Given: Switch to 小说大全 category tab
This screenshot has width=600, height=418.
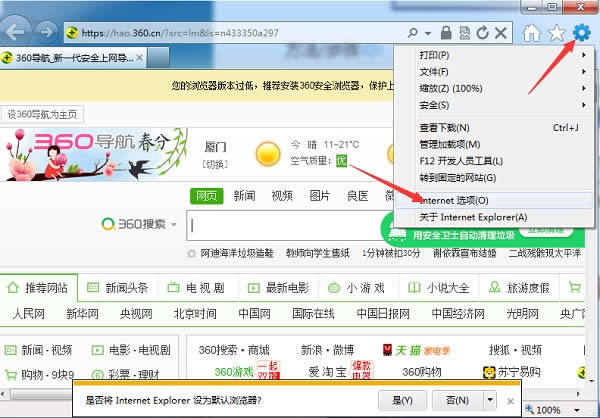Looking at the screenshot, I should coord(439,287).
